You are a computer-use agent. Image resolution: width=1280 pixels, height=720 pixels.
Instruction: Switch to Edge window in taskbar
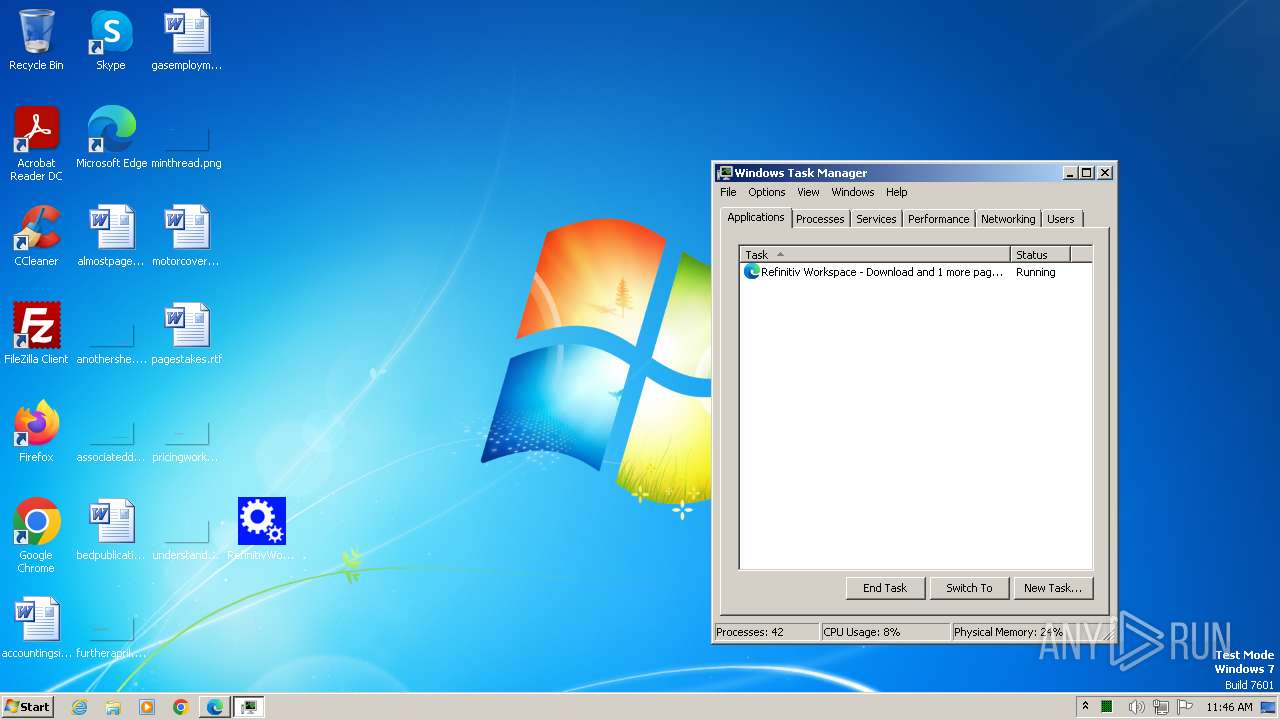[215, 707]
